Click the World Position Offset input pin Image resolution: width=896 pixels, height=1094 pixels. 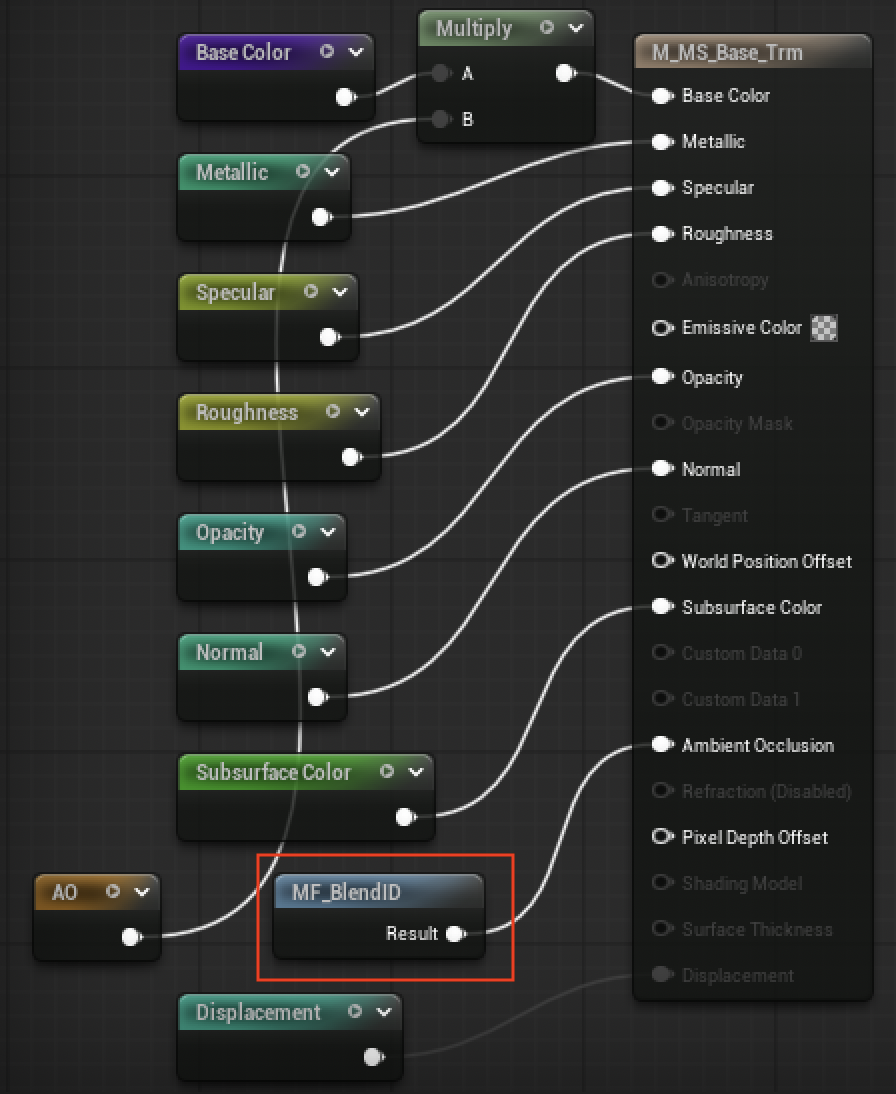click(x=662, y=561)
